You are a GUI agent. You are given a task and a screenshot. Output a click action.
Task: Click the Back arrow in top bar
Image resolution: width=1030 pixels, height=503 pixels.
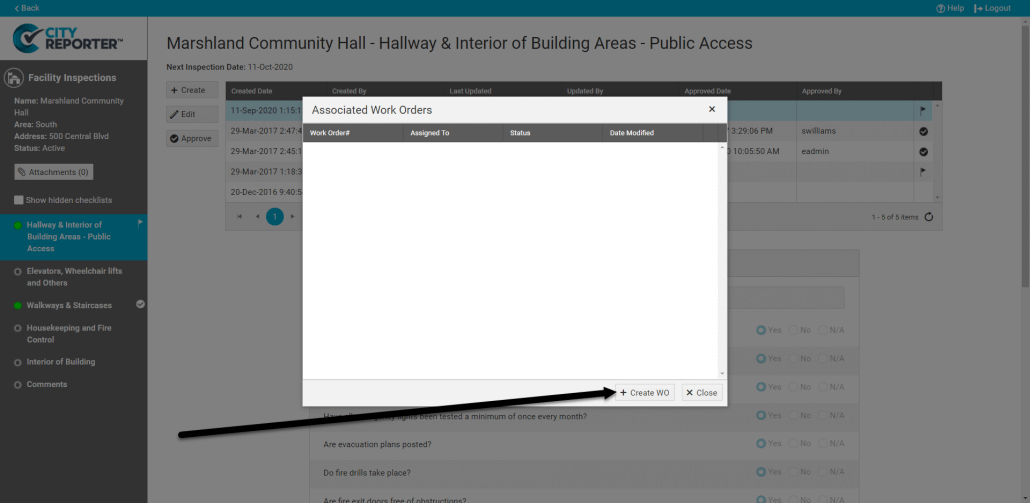coord(27,8)
